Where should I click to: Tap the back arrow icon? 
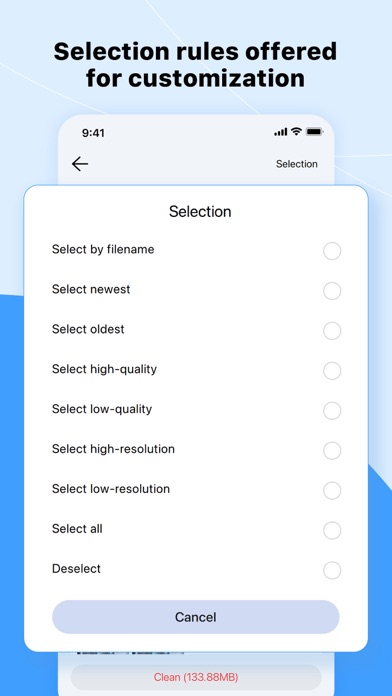(80, 164)
